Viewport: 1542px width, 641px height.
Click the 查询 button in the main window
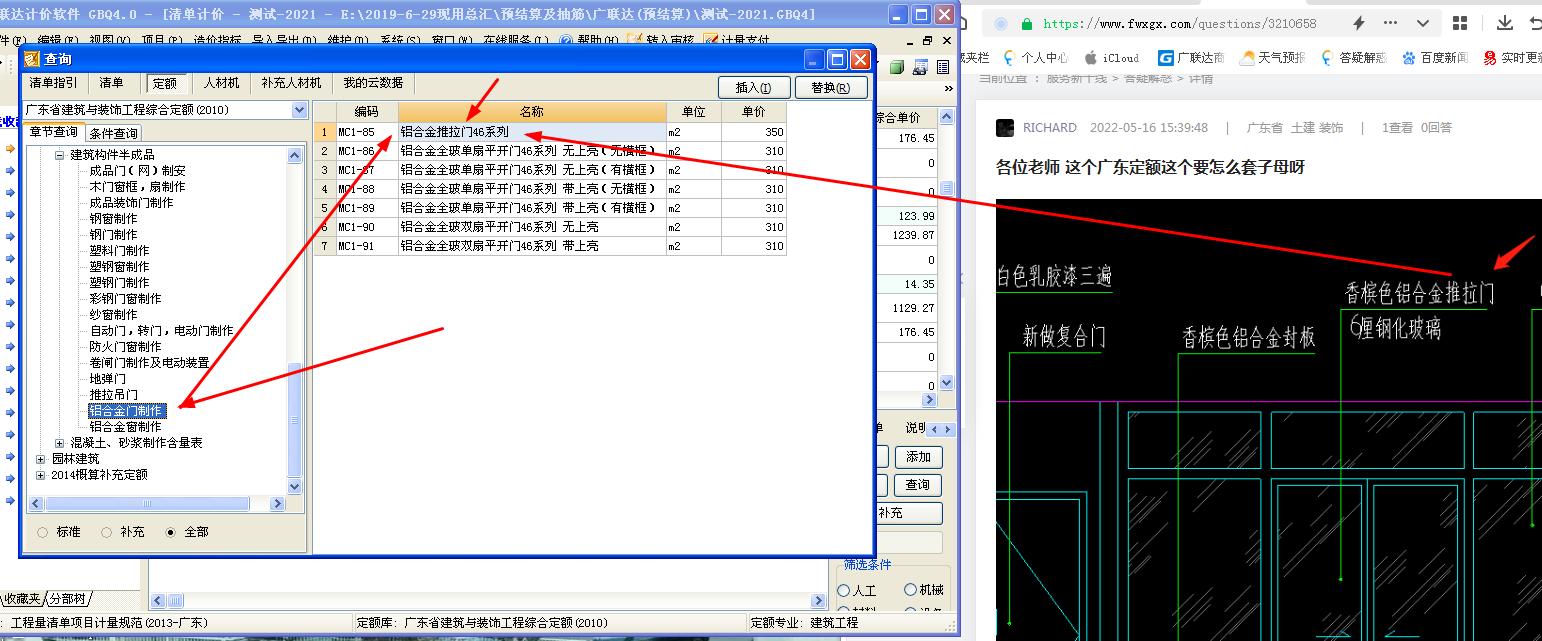coord(918,485)
